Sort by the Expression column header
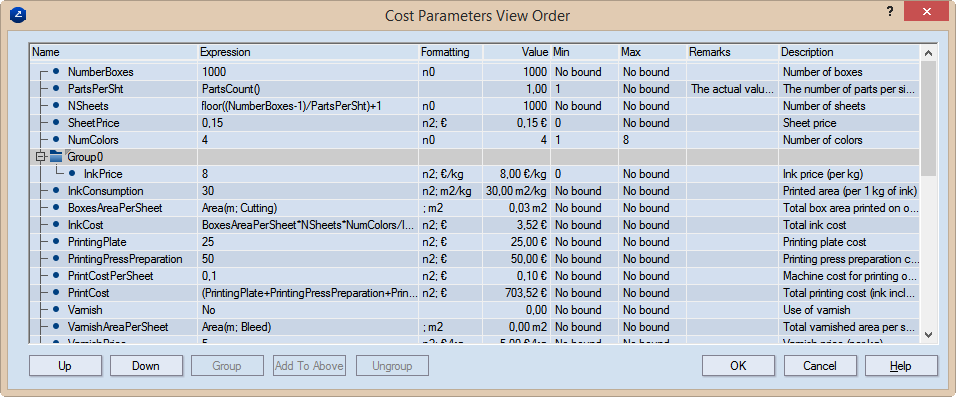This screenshot has width=956, height=397. click(309, 52)
